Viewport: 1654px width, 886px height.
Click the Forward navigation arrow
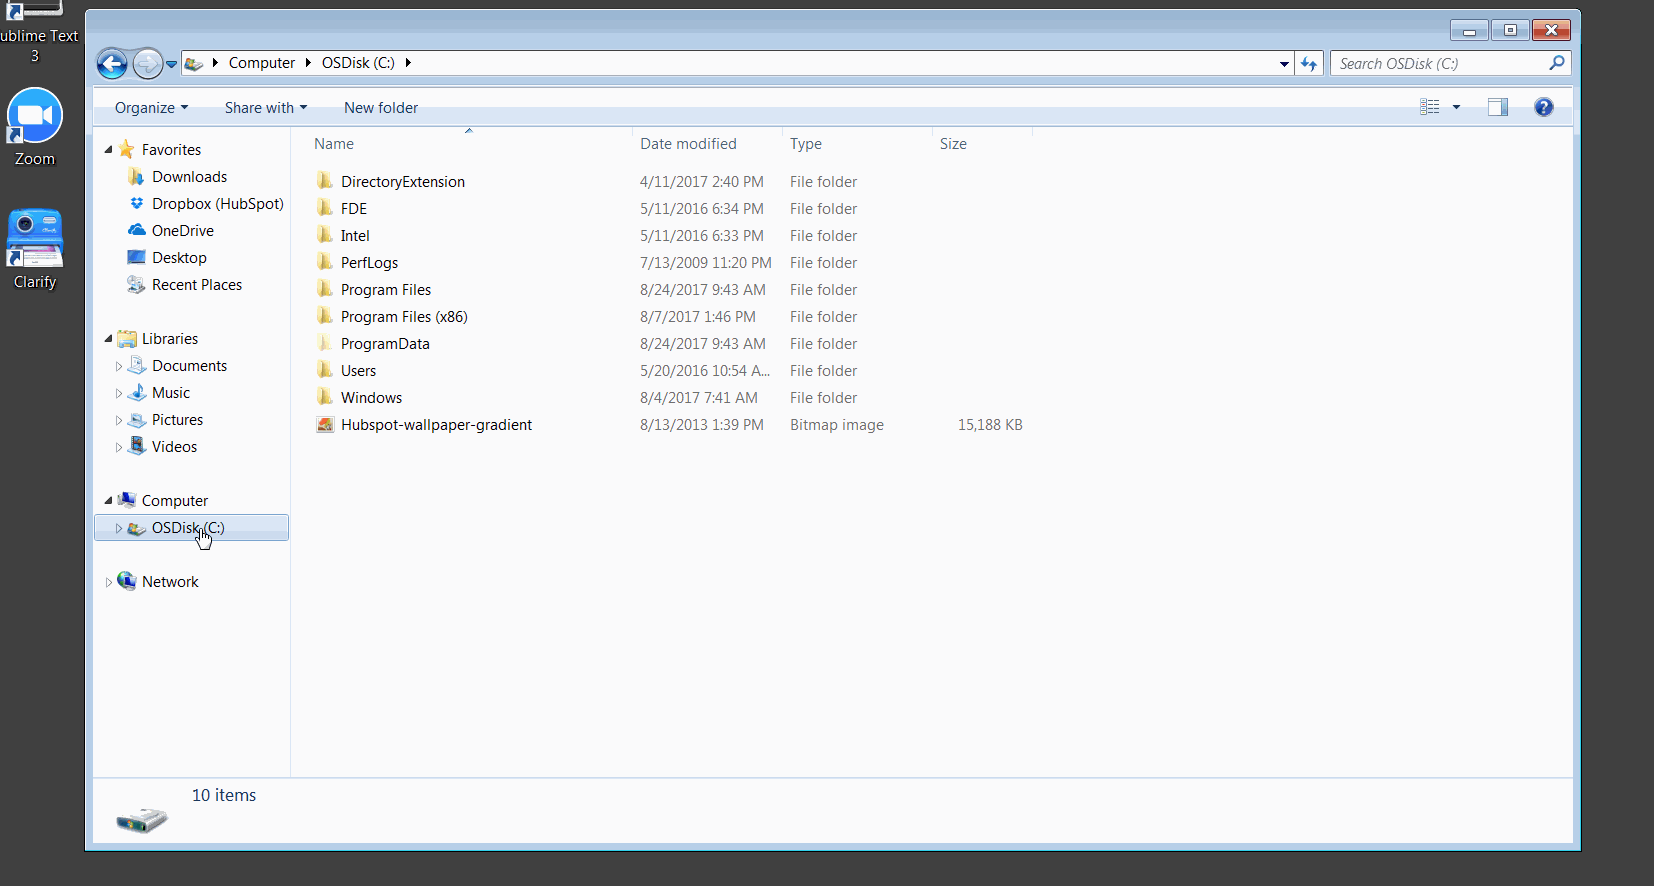coord(147,64)
